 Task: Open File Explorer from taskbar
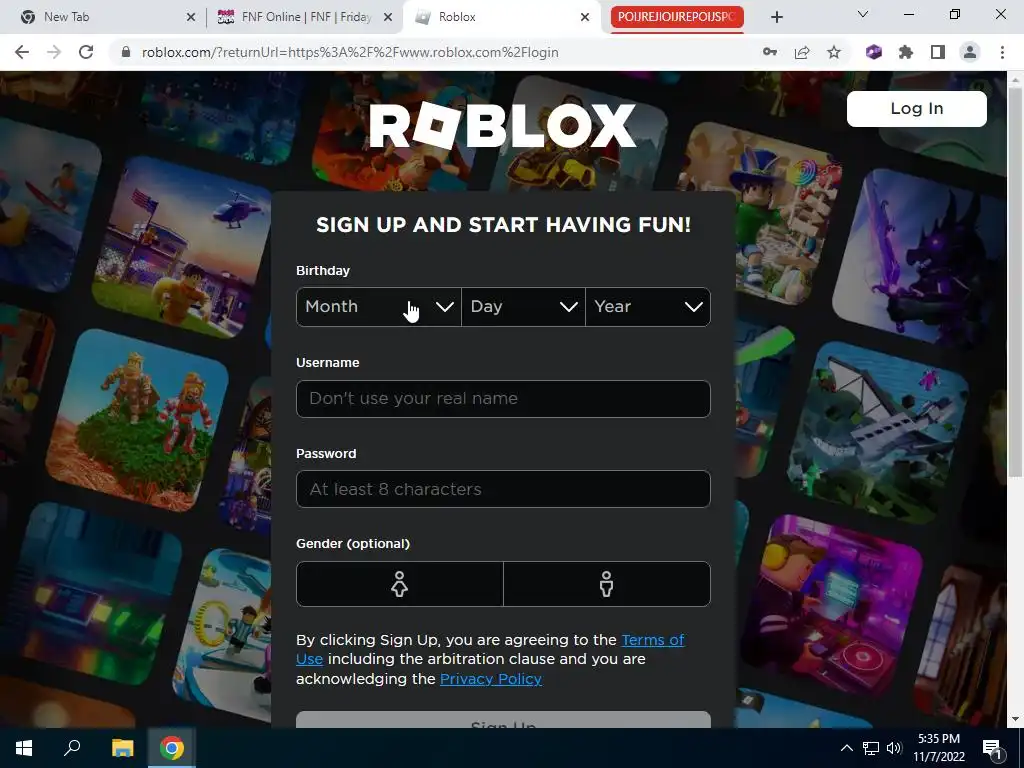tap(122, 748)
